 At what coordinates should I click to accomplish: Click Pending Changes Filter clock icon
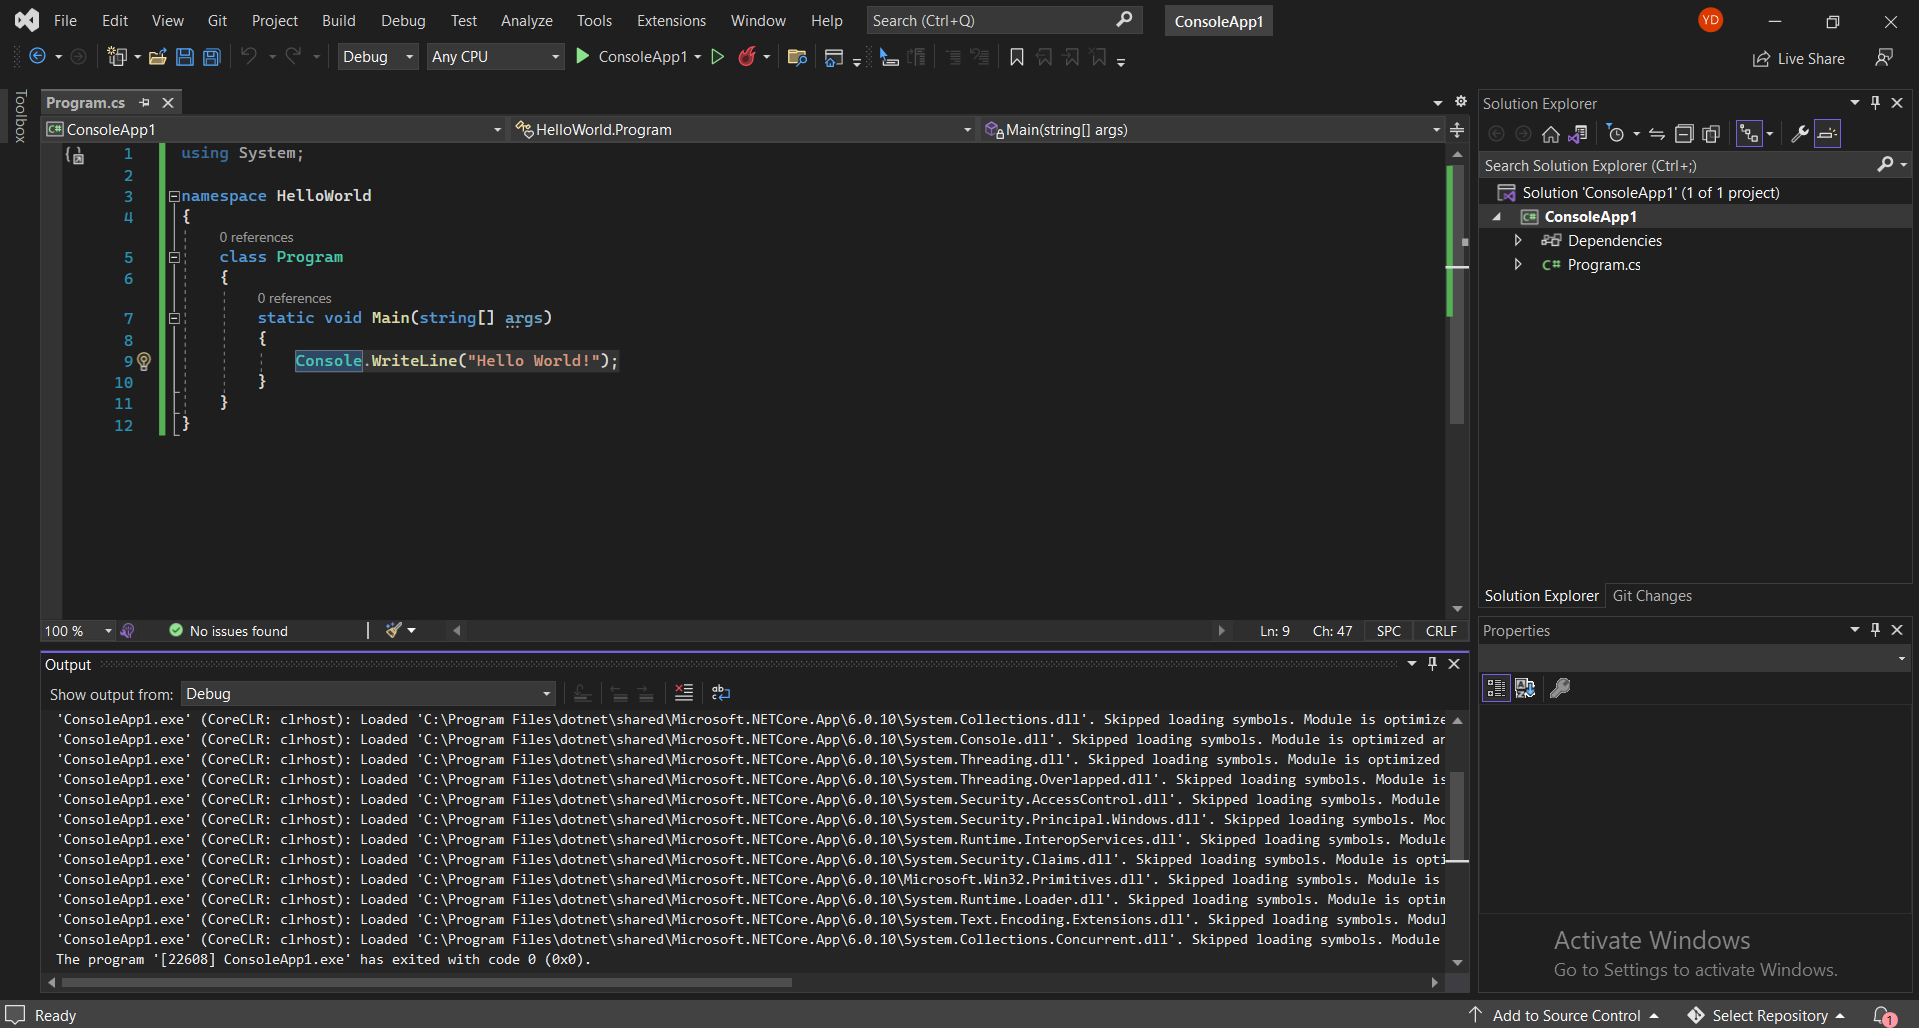(1615, 134)
